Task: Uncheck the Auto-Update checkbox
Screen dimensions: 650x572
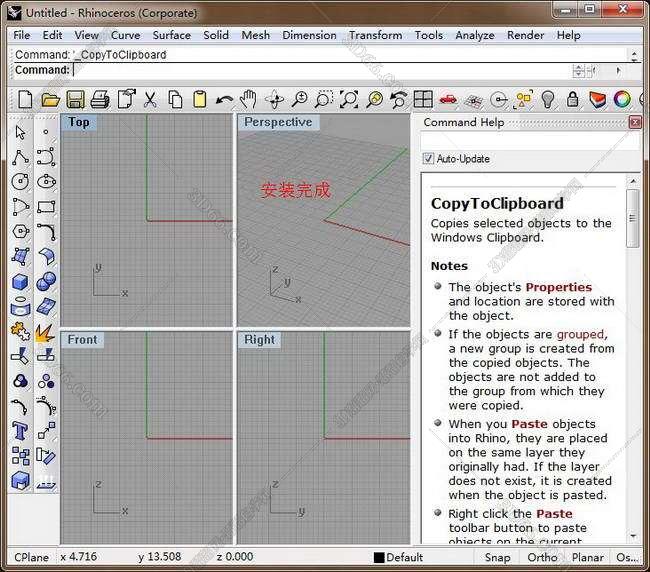Action: tap(428, 159)
